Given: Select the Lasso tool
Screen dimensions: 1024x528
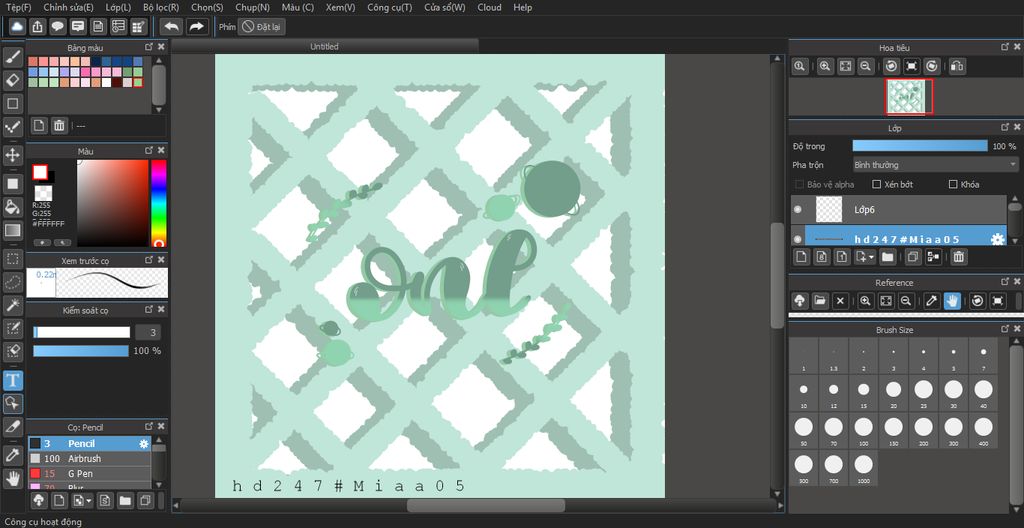Looking at the screenshot, I should (13, 282).
